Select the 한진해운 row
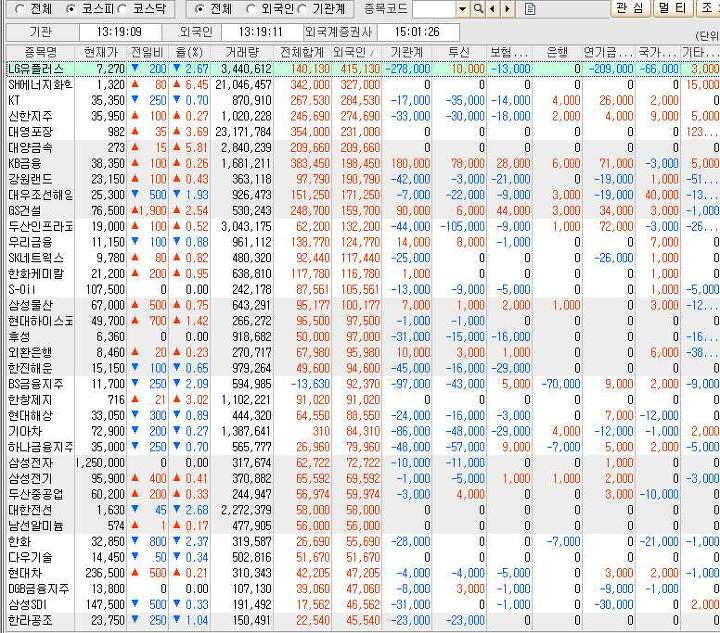 (x=363, y=368)
